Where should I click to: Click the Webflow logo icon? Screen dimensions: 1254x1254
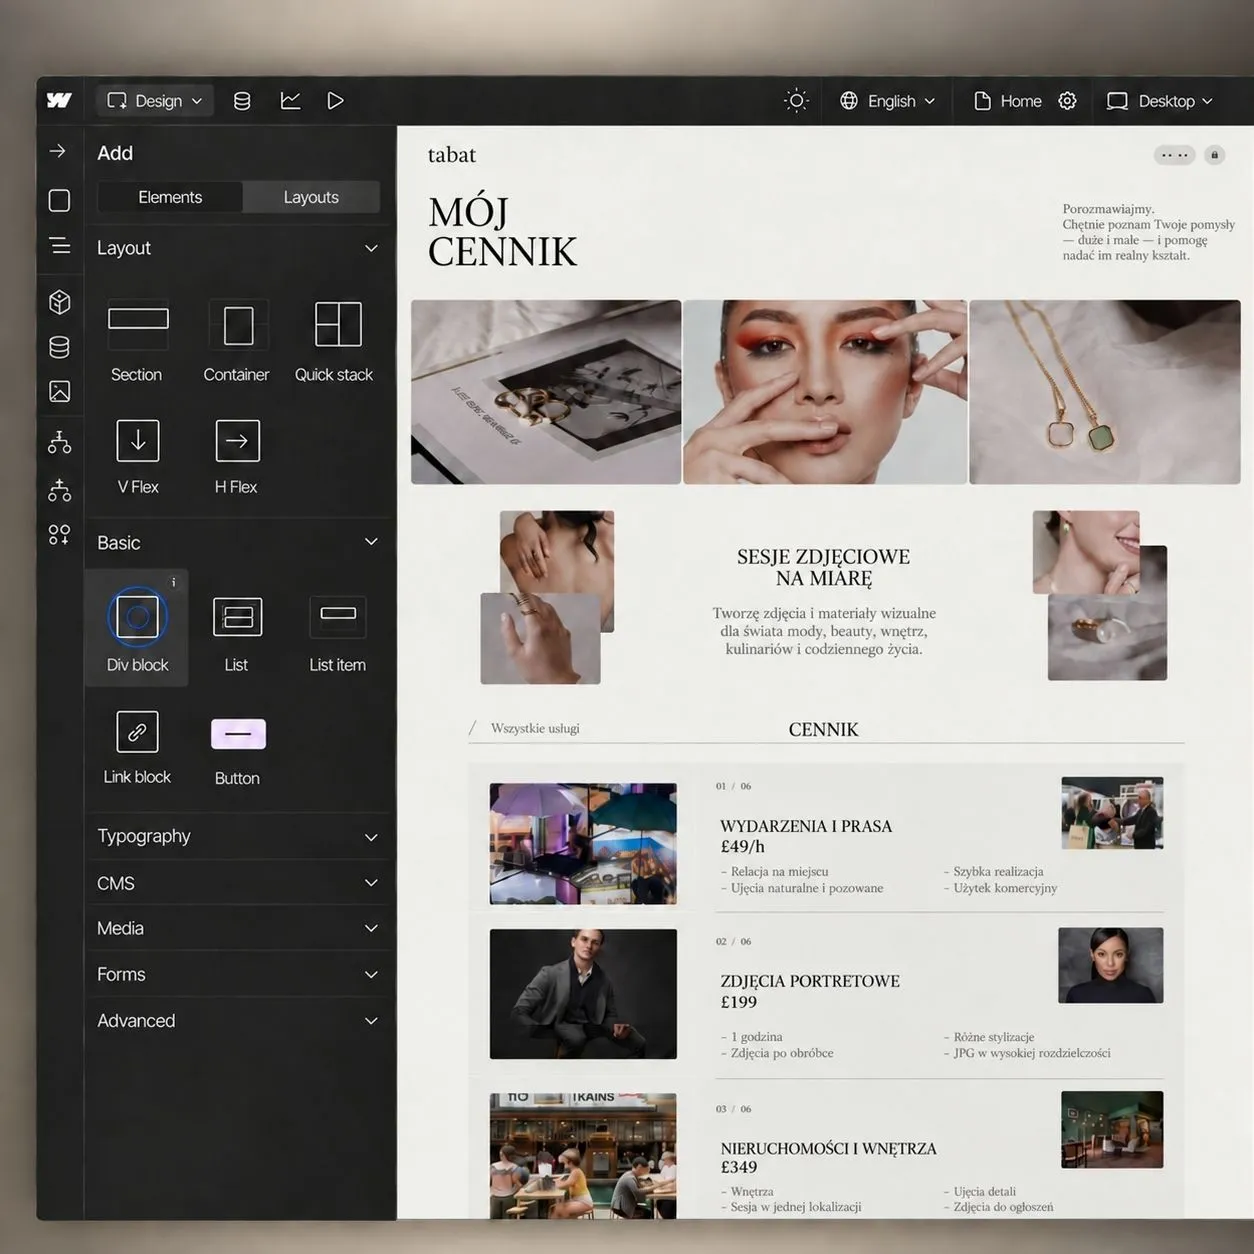[x=59, y=100]
